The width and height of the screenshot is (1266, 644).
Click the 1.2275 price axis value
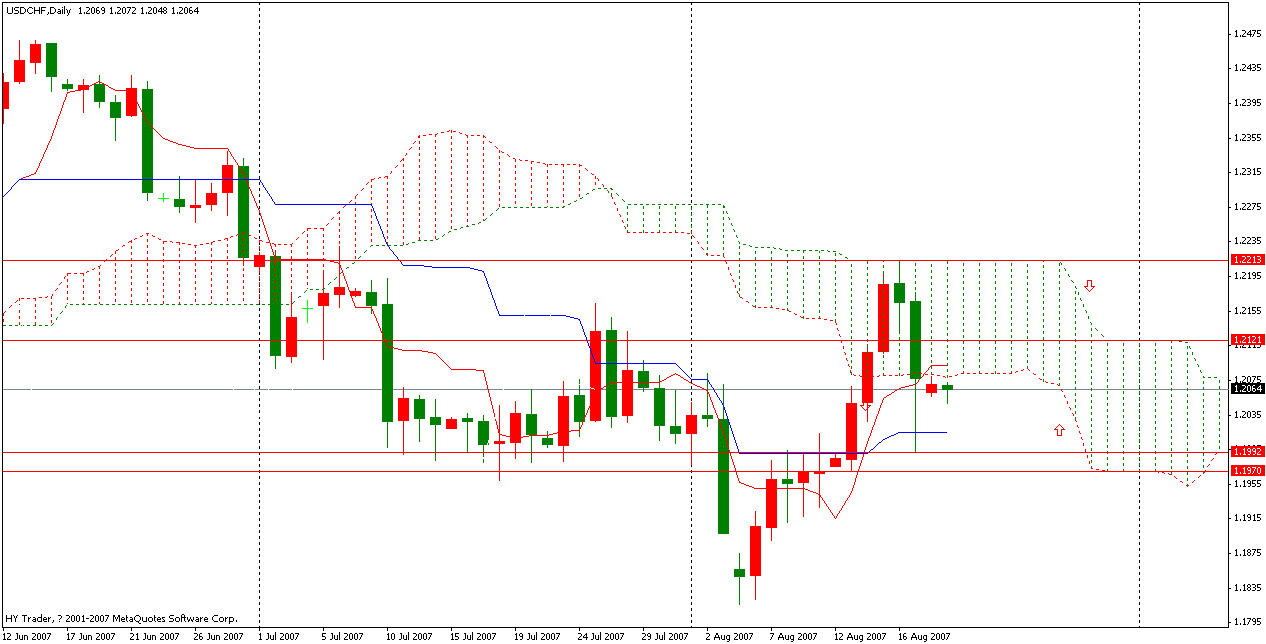pos(1248,207)
